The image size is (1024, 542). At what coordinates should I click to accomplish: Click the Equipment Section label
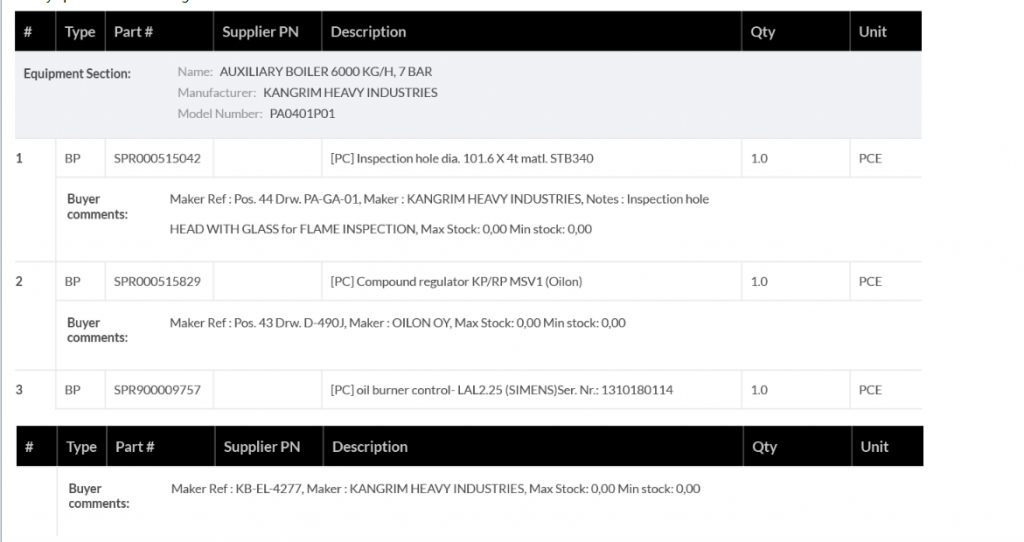tap(77, 74)
